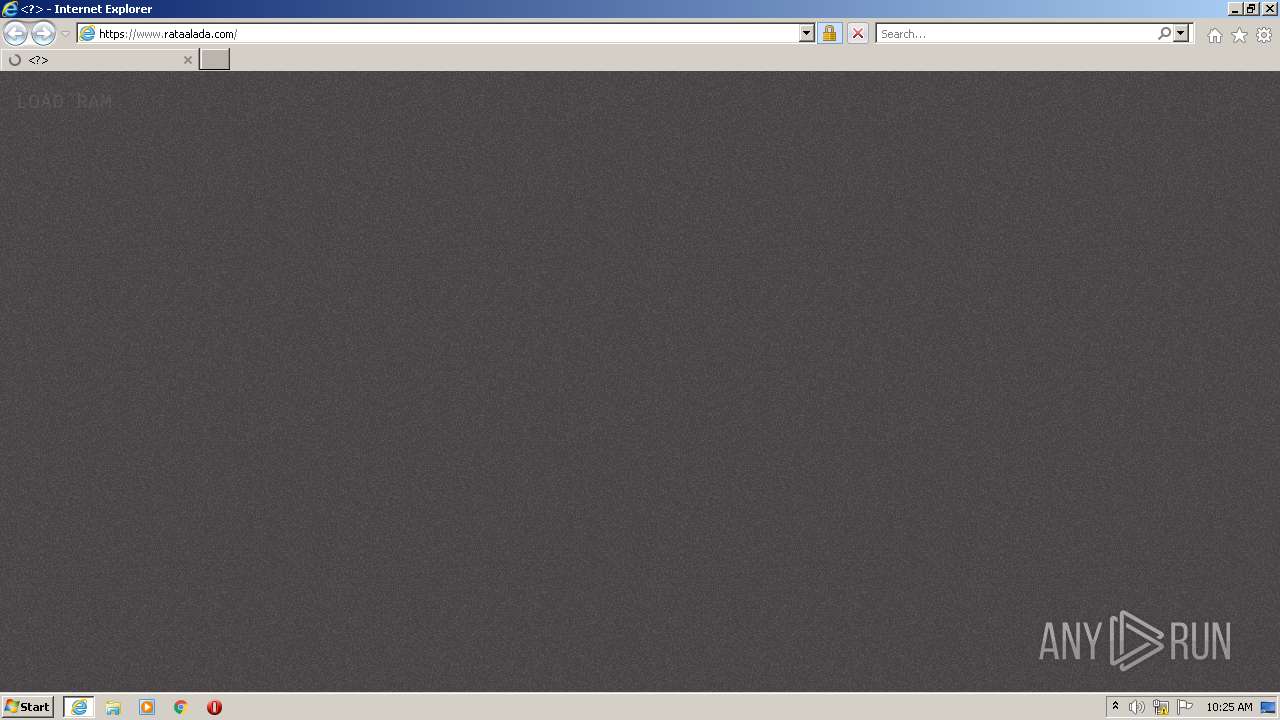
Task: Launch Windows Media Player from taskbar
Action: [147, 707]
